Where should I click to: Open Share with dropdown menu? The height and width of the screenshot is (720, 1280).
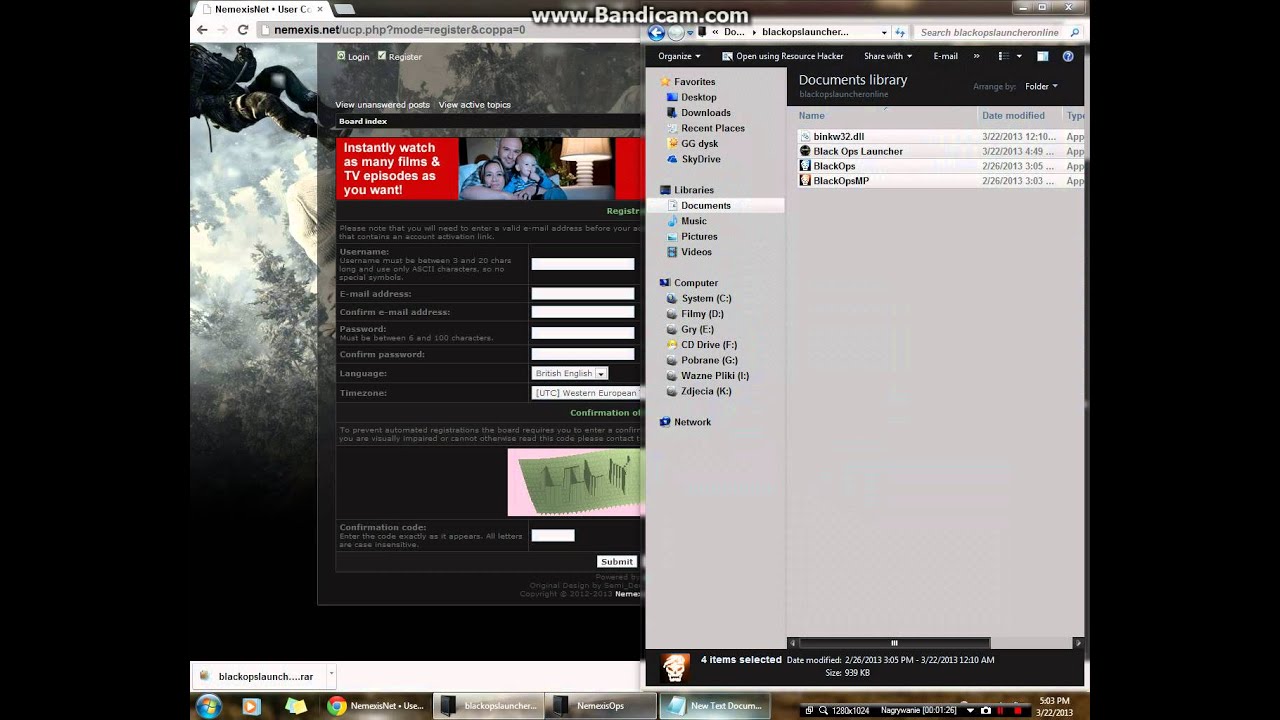tap(887, 56)
